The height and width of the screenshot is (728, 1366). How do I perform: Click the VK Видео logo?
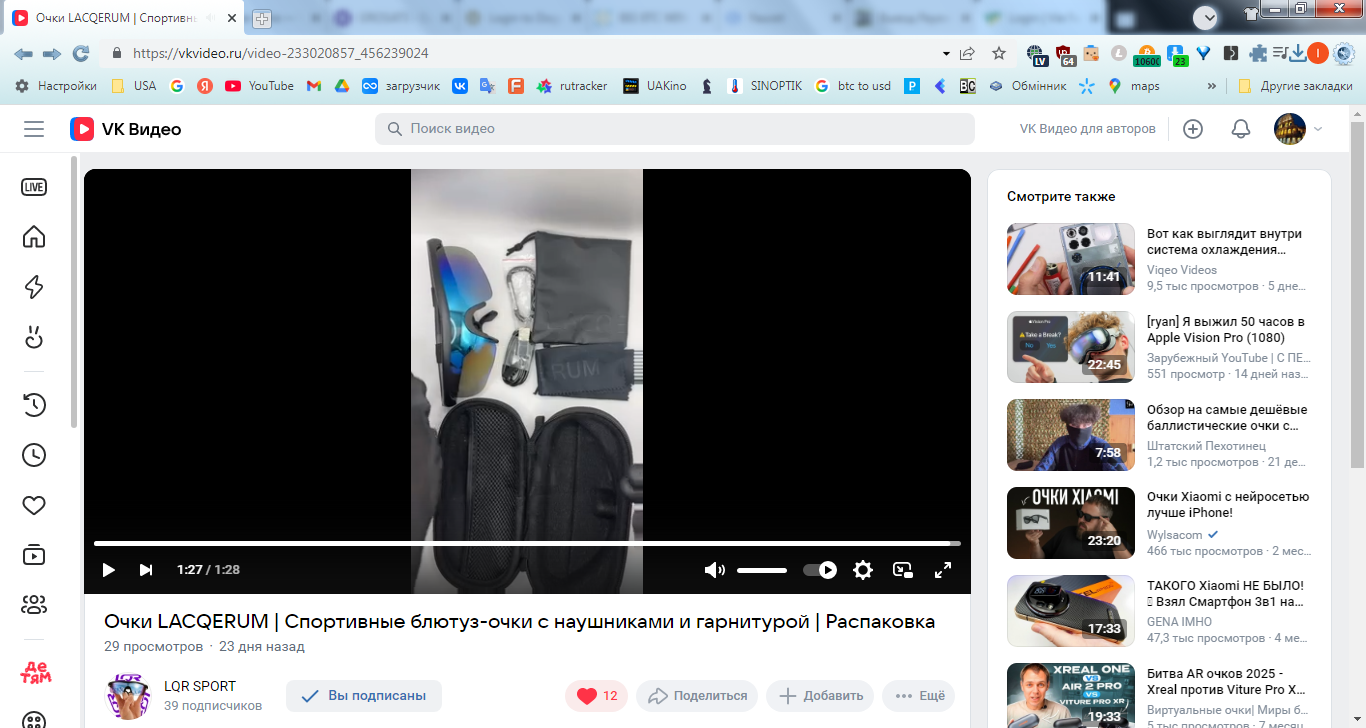pyautogui.click(x=125, y=129)
